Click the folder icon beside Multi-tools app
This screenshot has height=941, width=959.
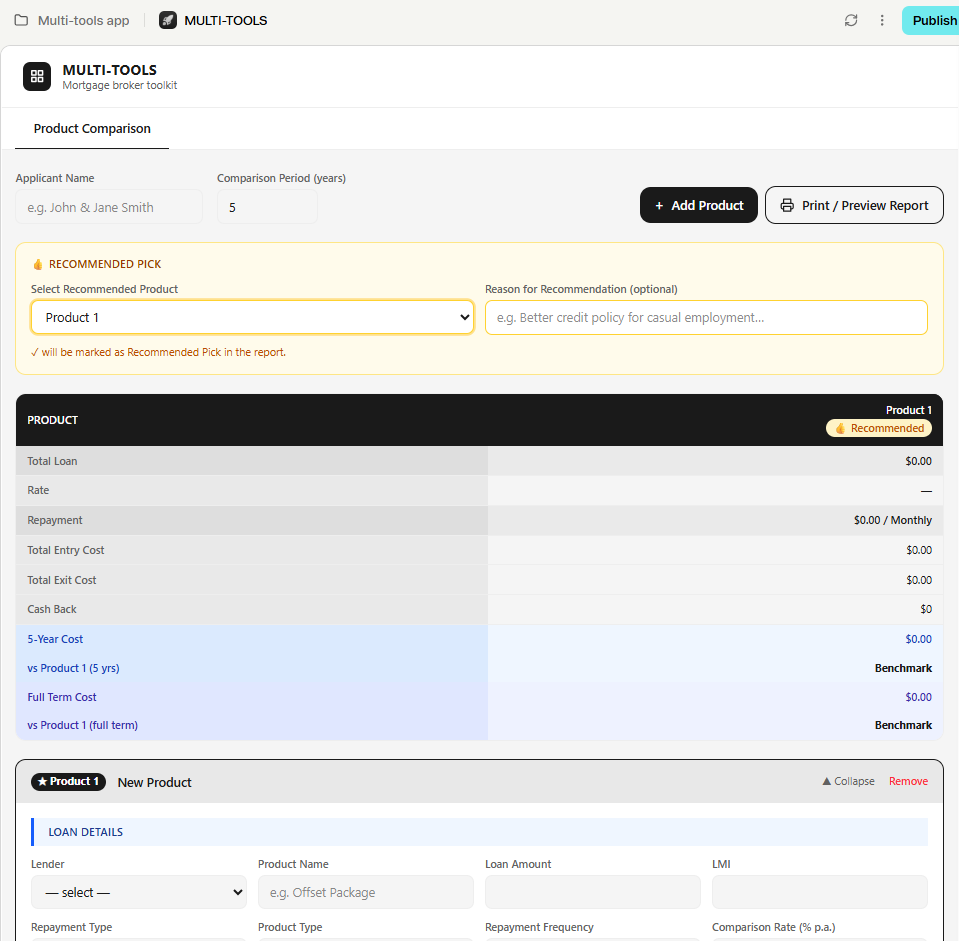pyautogui.click(x=21, y=20)
